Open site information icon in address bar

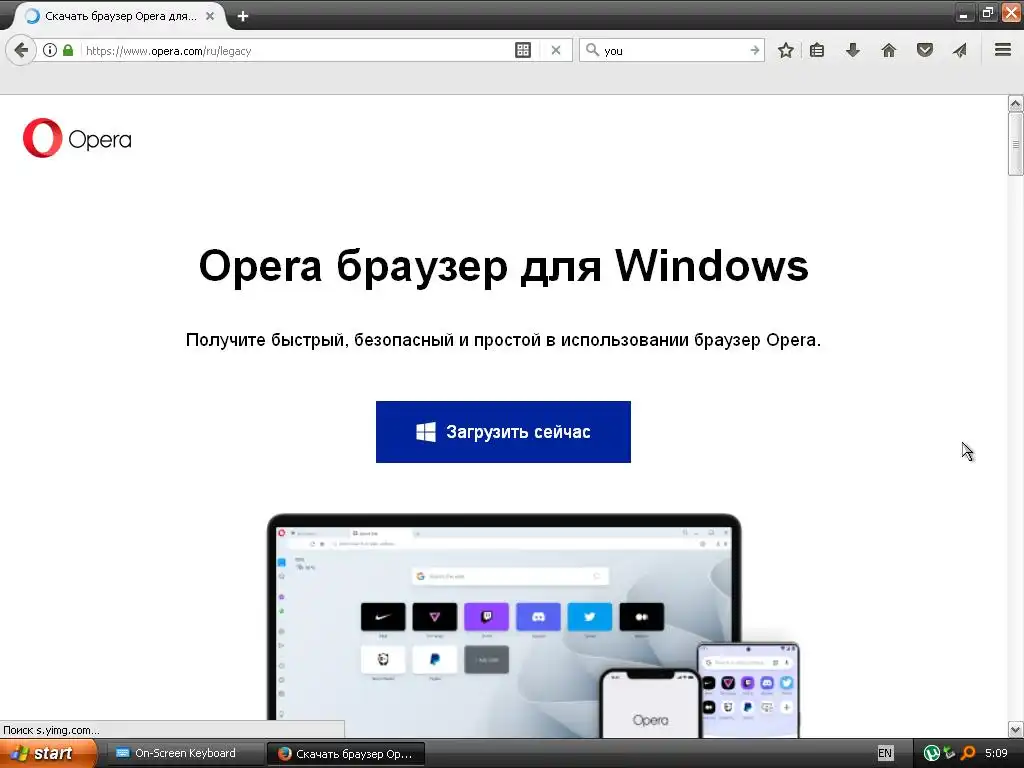tap(50, 50)
